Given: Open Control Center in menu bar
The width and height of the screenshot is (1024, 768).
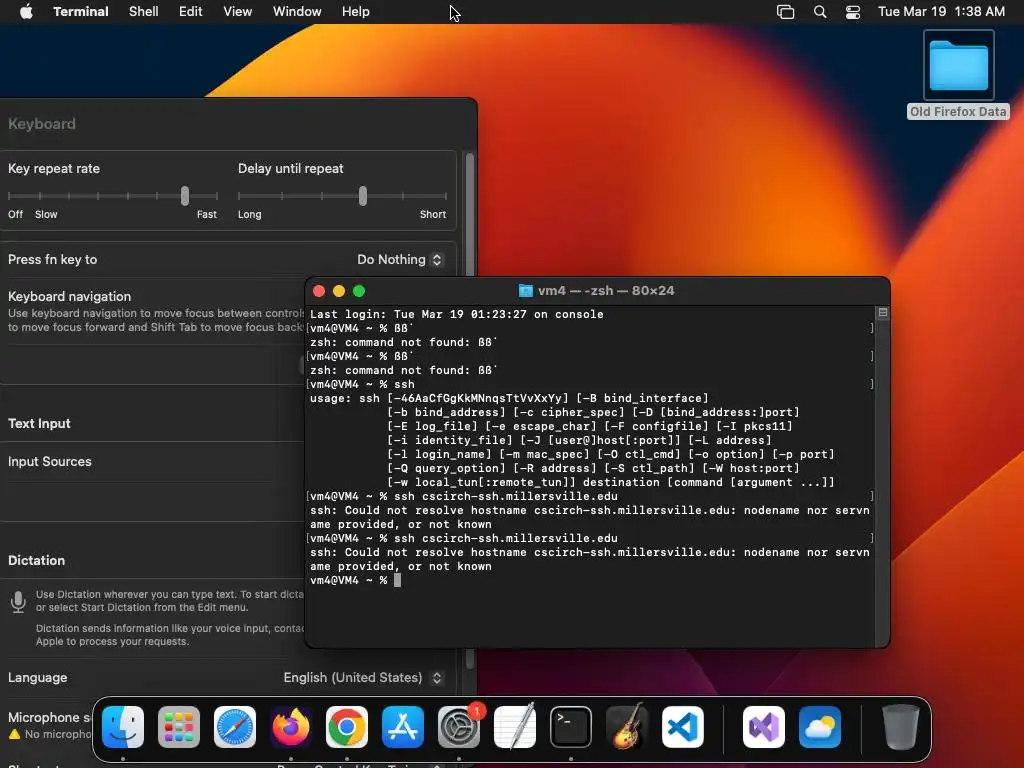Looking at the screenshot, I should [x=853, y=12].
